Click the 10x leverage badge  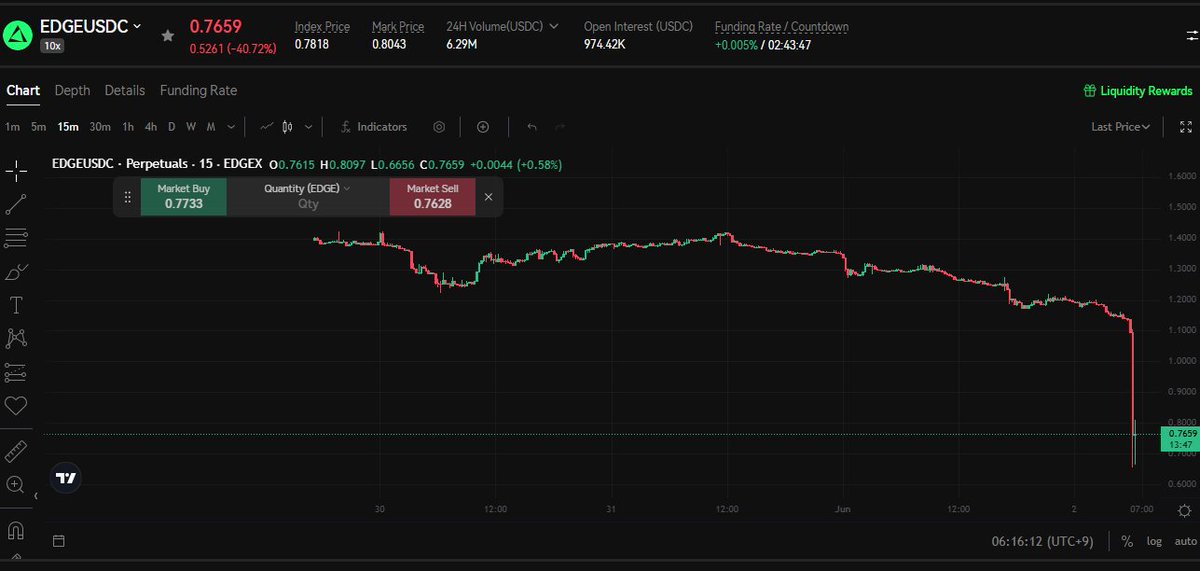[51, 45]
